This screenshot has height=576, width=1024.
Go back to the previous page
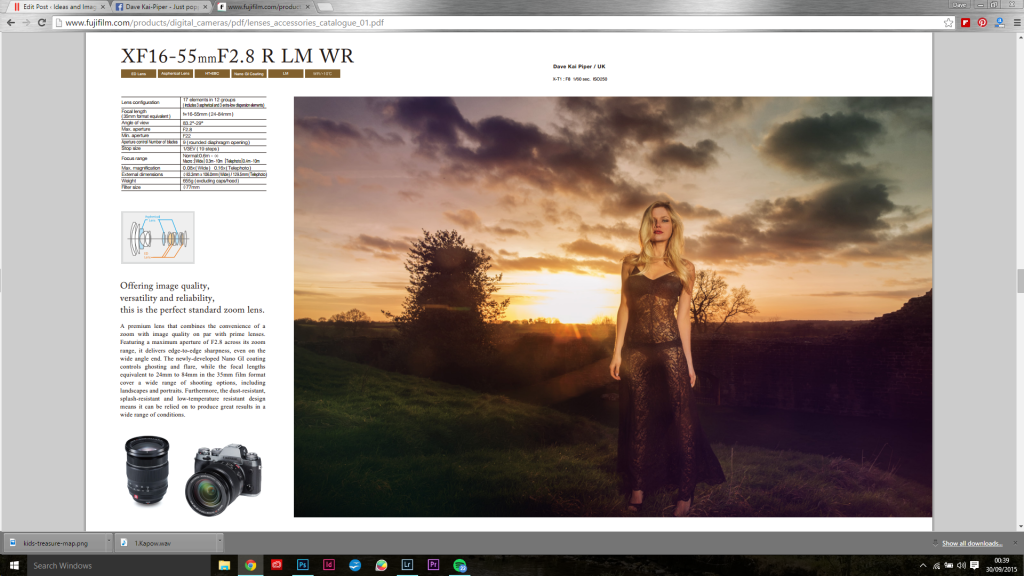coord(10,23)
